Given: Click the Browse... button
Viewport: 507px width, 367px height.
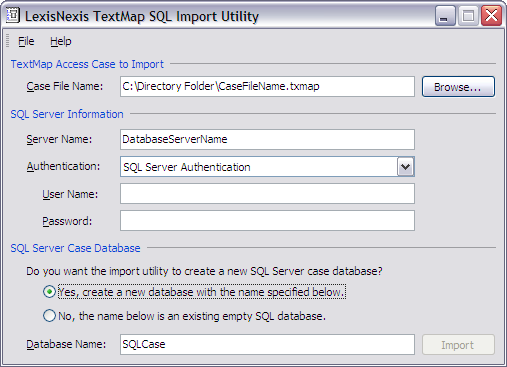Looking at the screenshot, I should pos(458,87).
